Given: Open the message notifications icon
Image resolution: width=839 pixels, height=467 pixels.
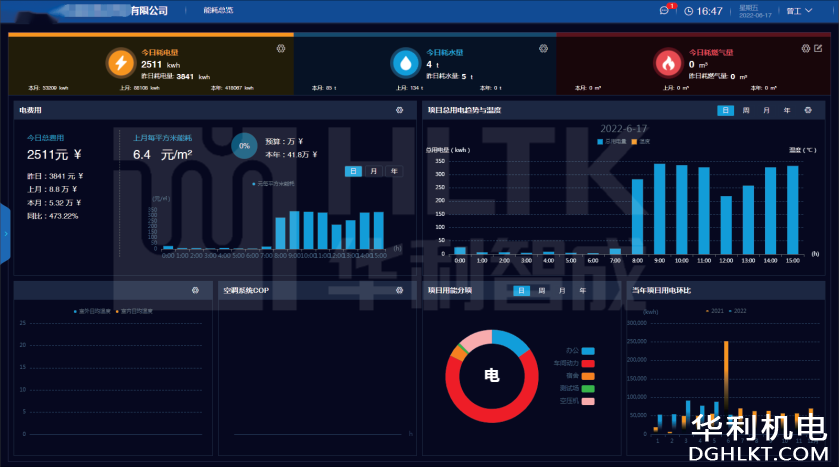Looking at the screenshot, I should click(x=665, y=10).
